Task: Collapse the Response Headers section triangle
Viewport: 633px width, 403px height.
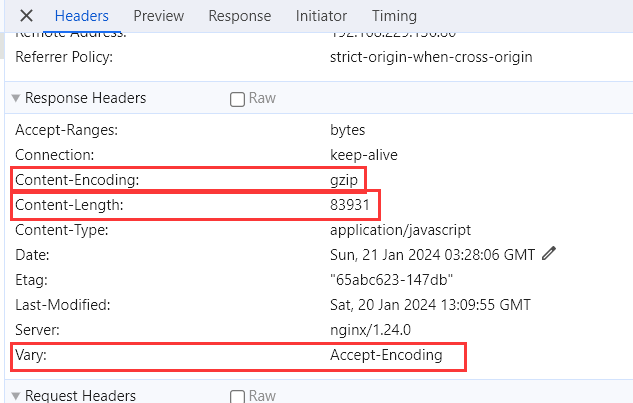Action: pos(16,98)
